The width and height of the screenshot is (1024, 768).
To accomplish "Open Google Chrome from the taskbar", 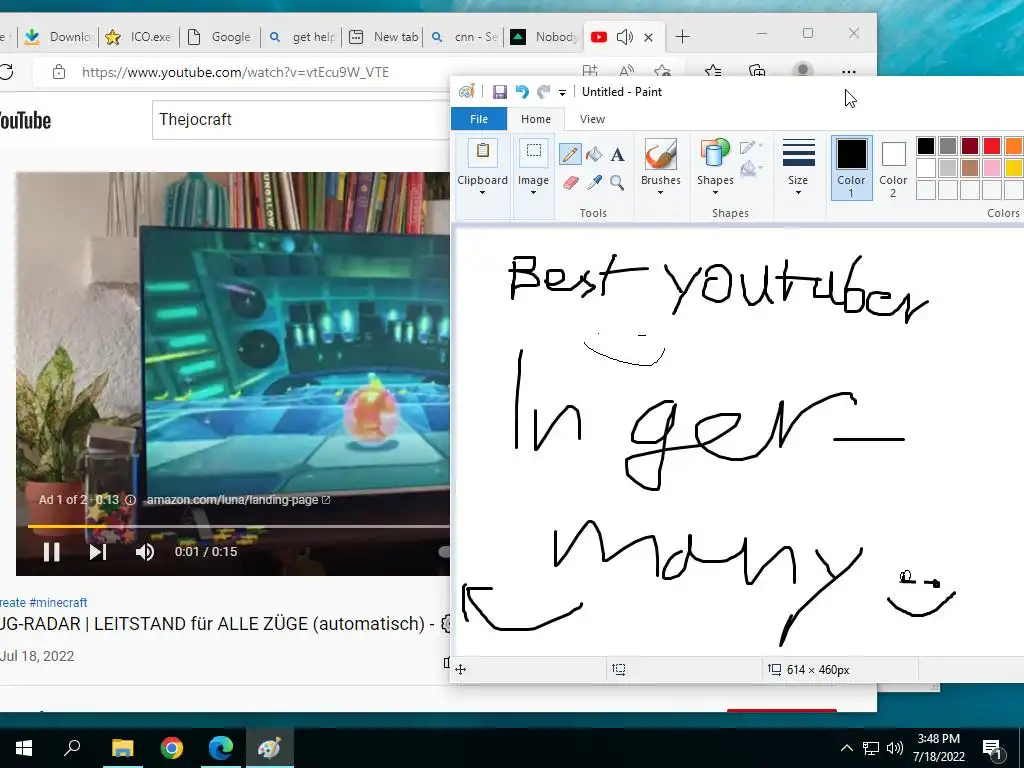I will pos(172,748).
